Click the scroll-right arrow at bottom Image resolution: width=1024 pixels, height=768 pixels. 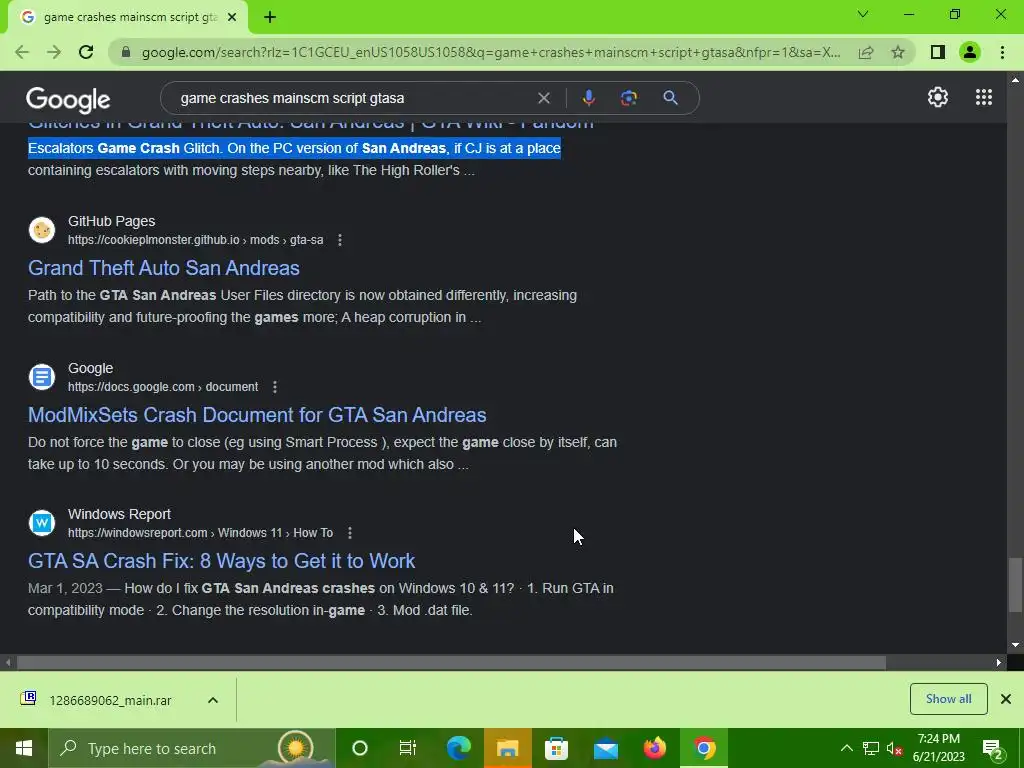pyautogui.click(x=999, y=662)
